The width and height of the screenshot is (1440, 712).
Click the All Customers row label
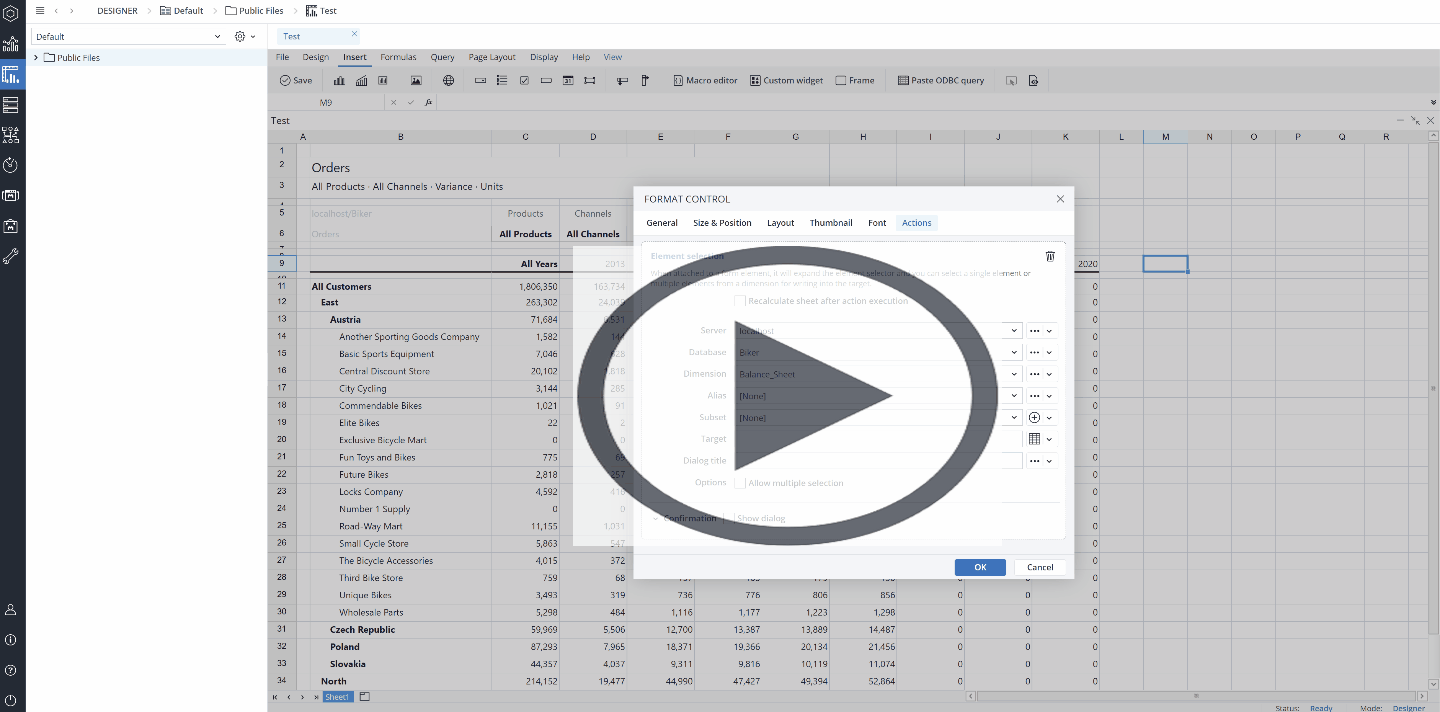coord(341,287)
